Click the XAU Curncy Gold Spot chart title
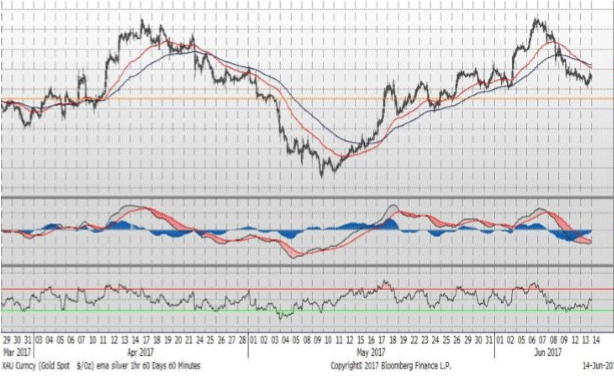 click(x=101, y=366)
